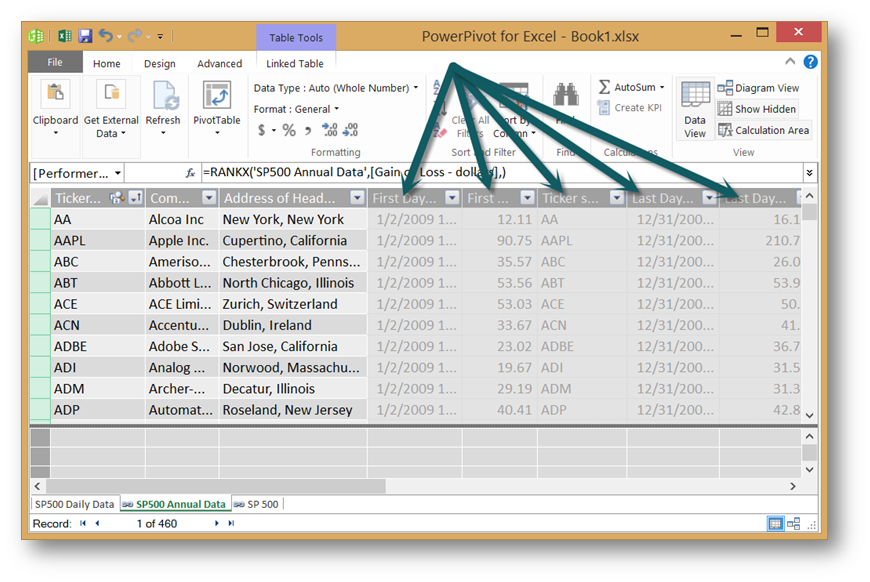Open the Linked Table ribbon tab

pos(295,64)
